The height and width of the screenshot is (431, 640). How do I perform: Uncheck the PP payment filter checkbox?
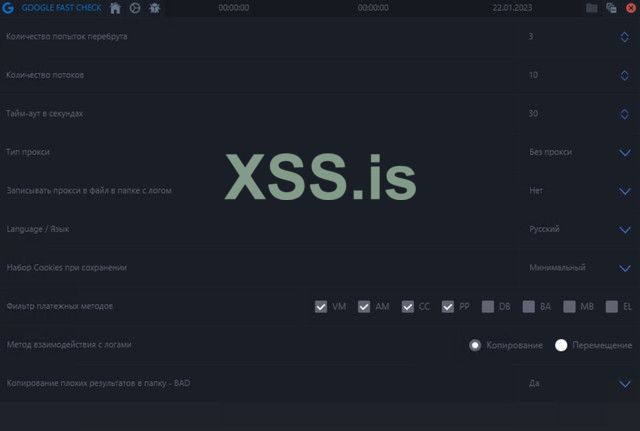pyautogui.click(x=448, y=307)
